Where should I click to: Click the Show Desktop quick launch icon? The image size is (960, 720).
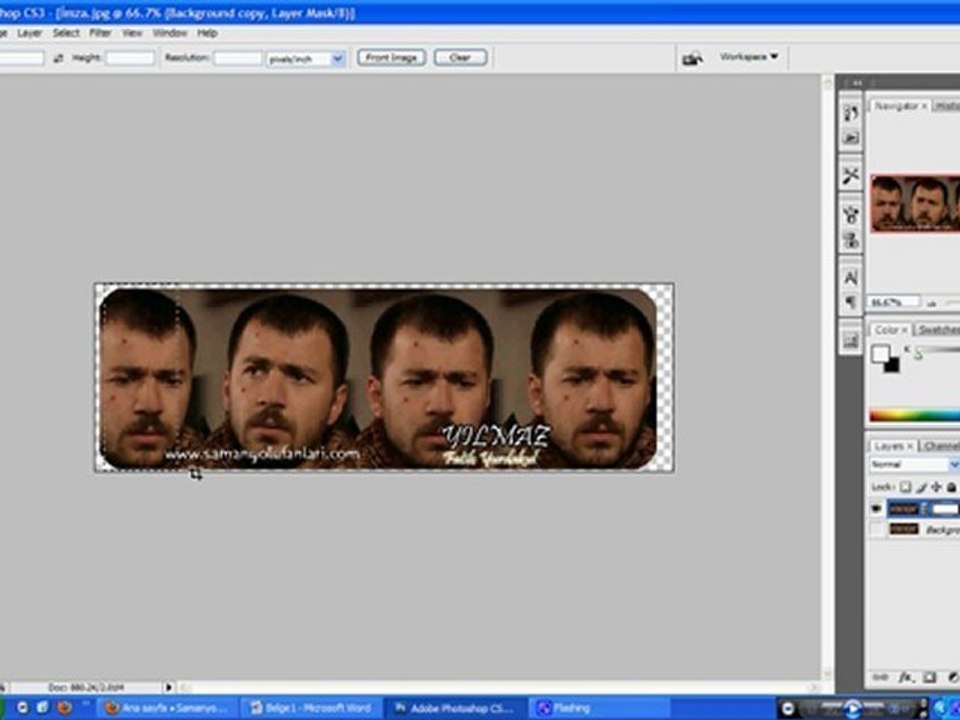coord(43,708)
